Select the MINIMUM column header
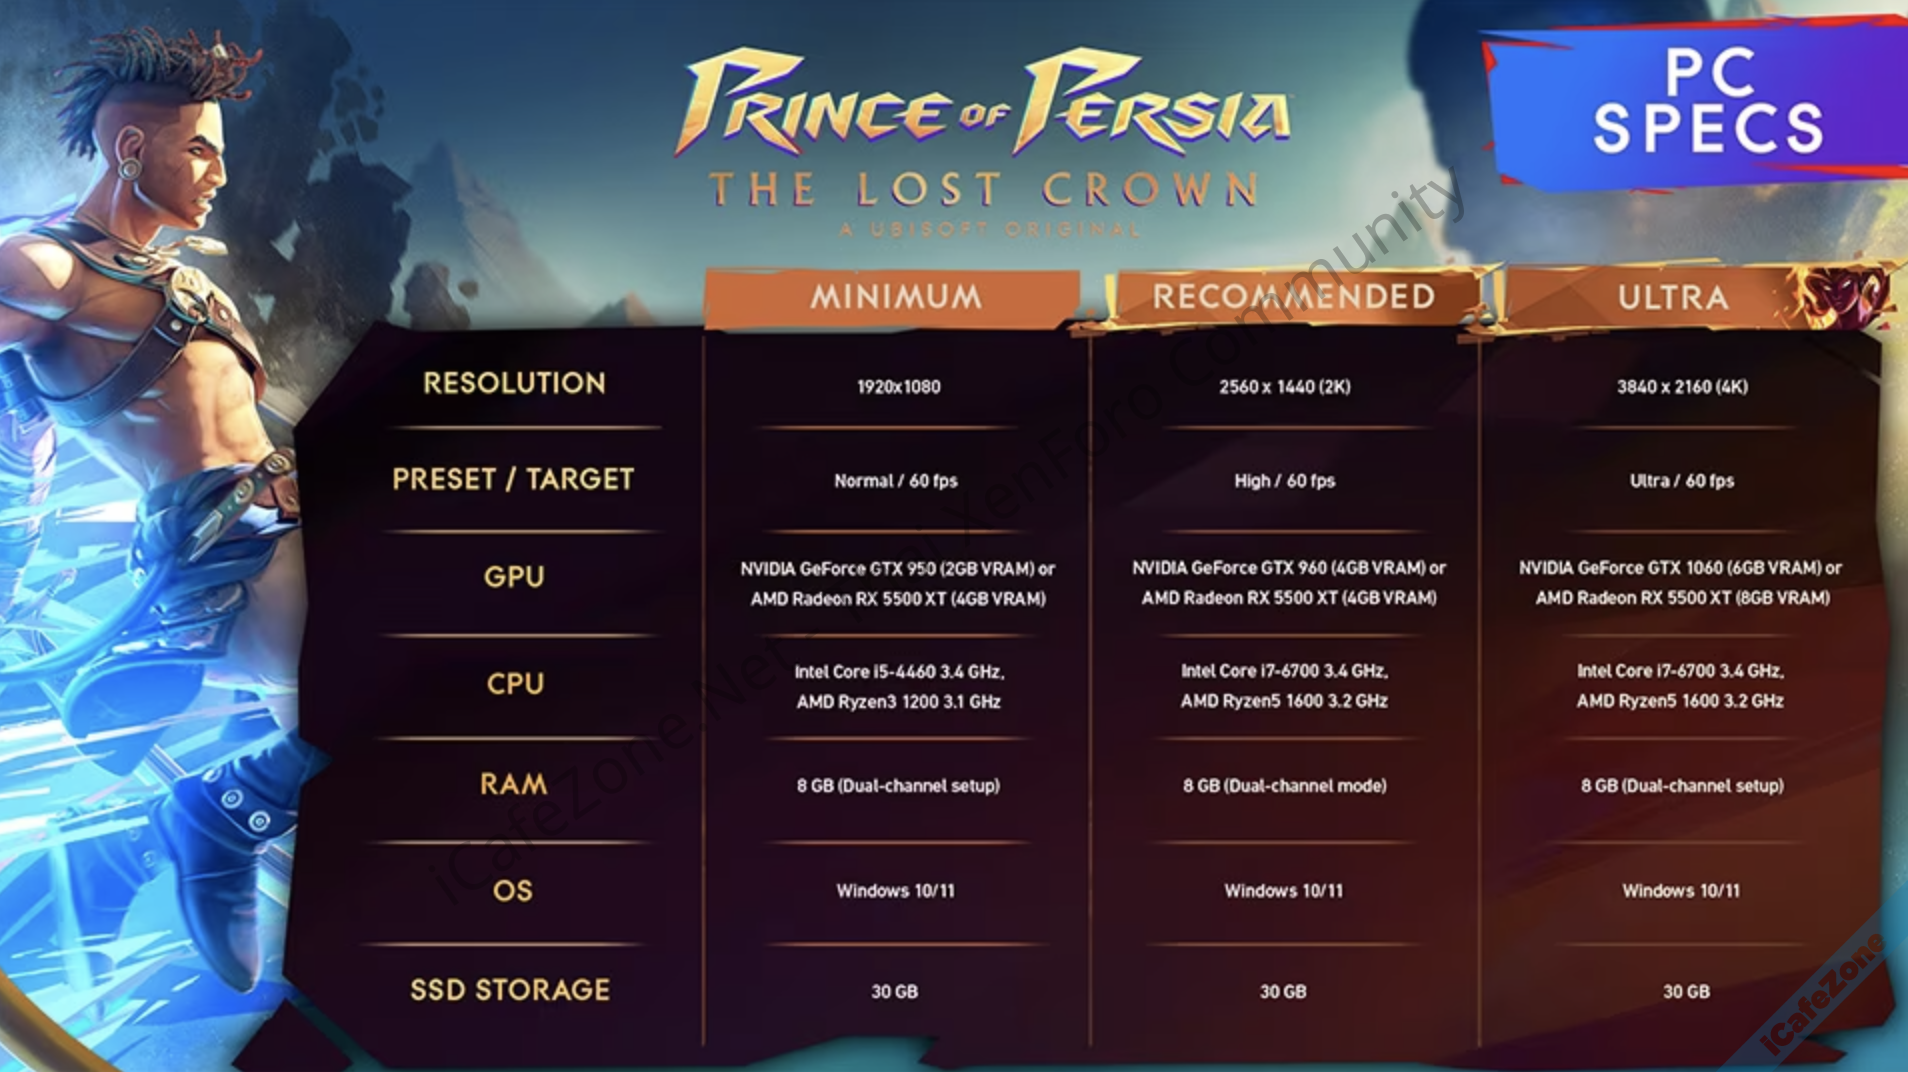Image resolution: width=1908 pixels, height=1072 pixels. (x=895, y=297)
